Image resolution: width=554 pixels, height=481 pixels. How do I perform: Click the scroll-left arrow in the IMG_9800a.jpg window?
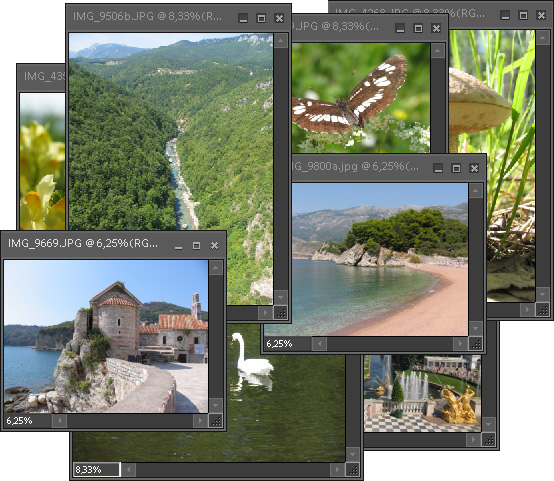319,344
